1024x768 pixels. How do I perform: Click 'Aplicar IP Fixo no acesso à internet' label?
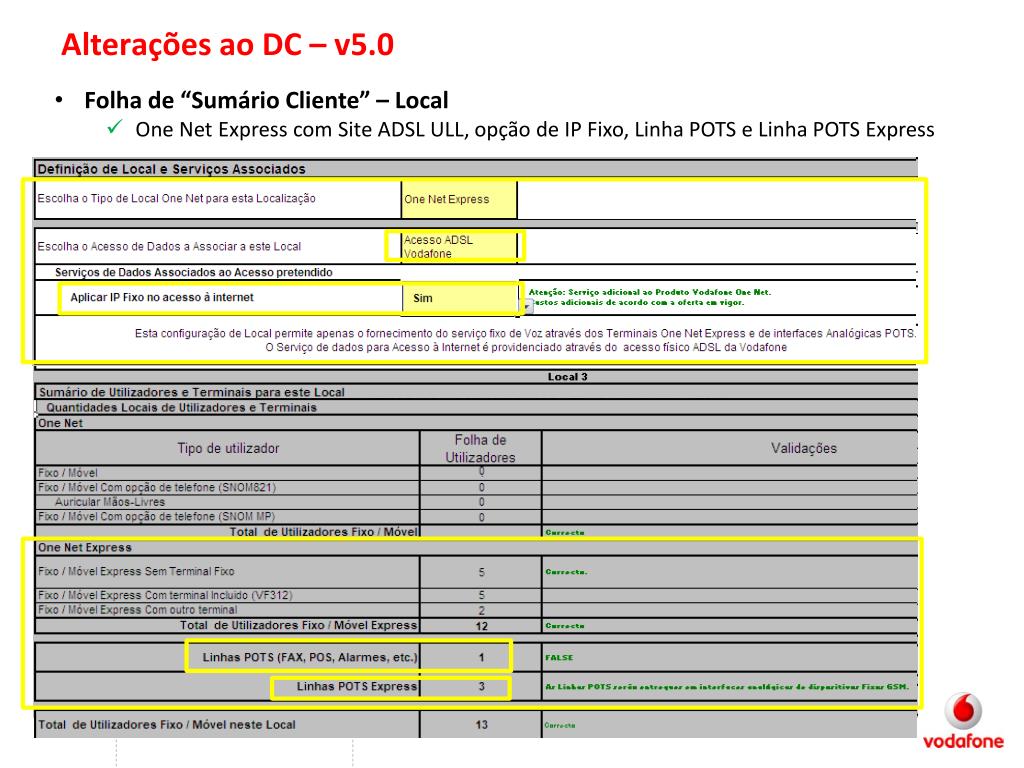pos(162,298)
